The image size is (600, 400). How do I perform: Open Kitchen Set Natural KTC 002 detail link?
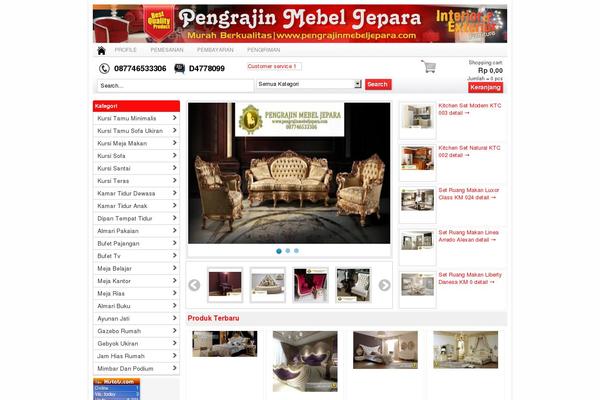click(469, 152)
